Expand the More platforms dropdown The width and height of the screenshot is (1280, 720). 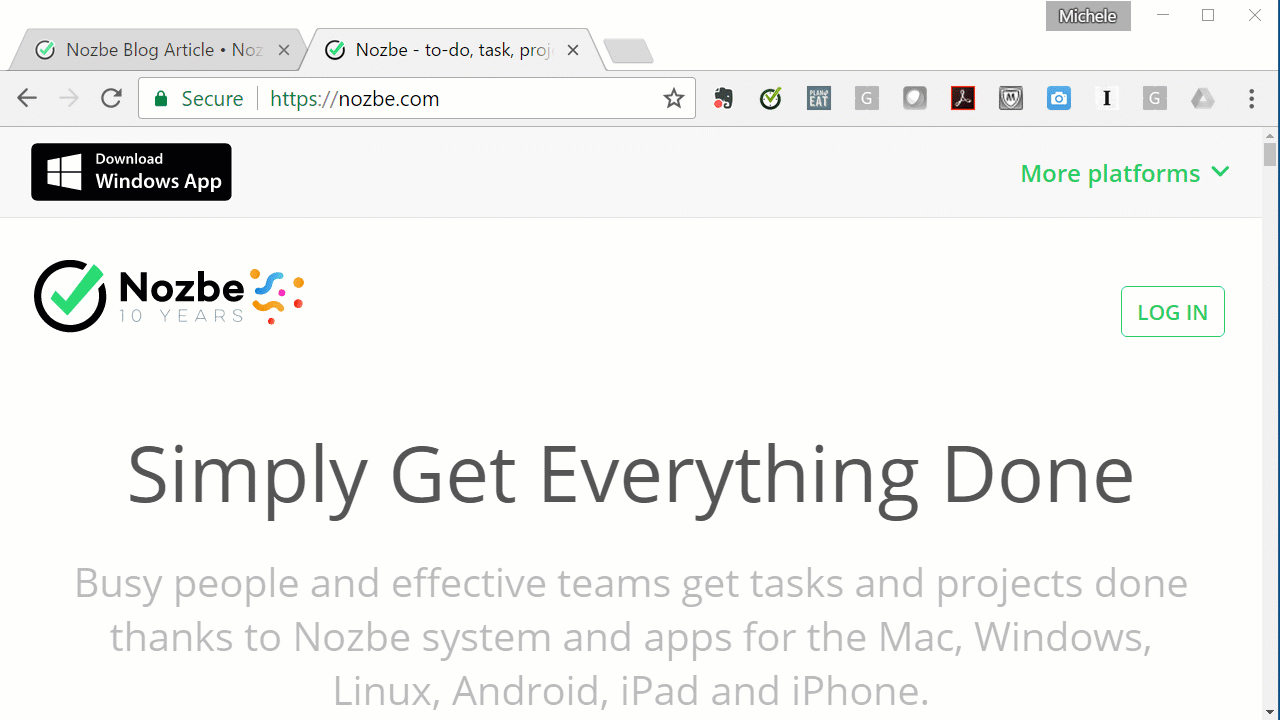tap(1125, 173)
